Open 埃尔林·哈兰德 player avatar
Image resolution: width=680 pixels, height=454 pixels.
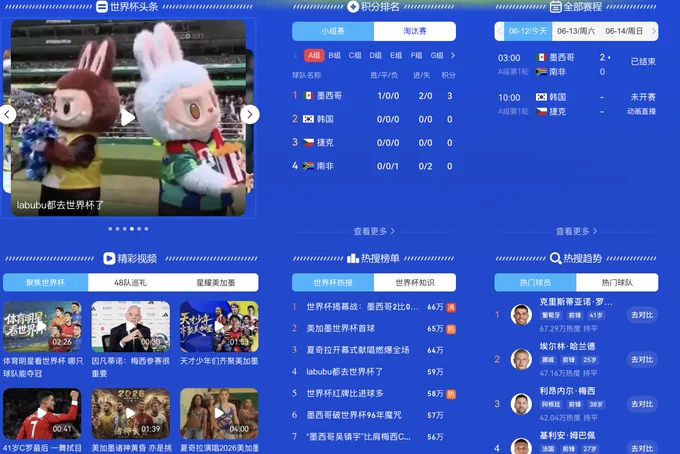click(521, 359)
